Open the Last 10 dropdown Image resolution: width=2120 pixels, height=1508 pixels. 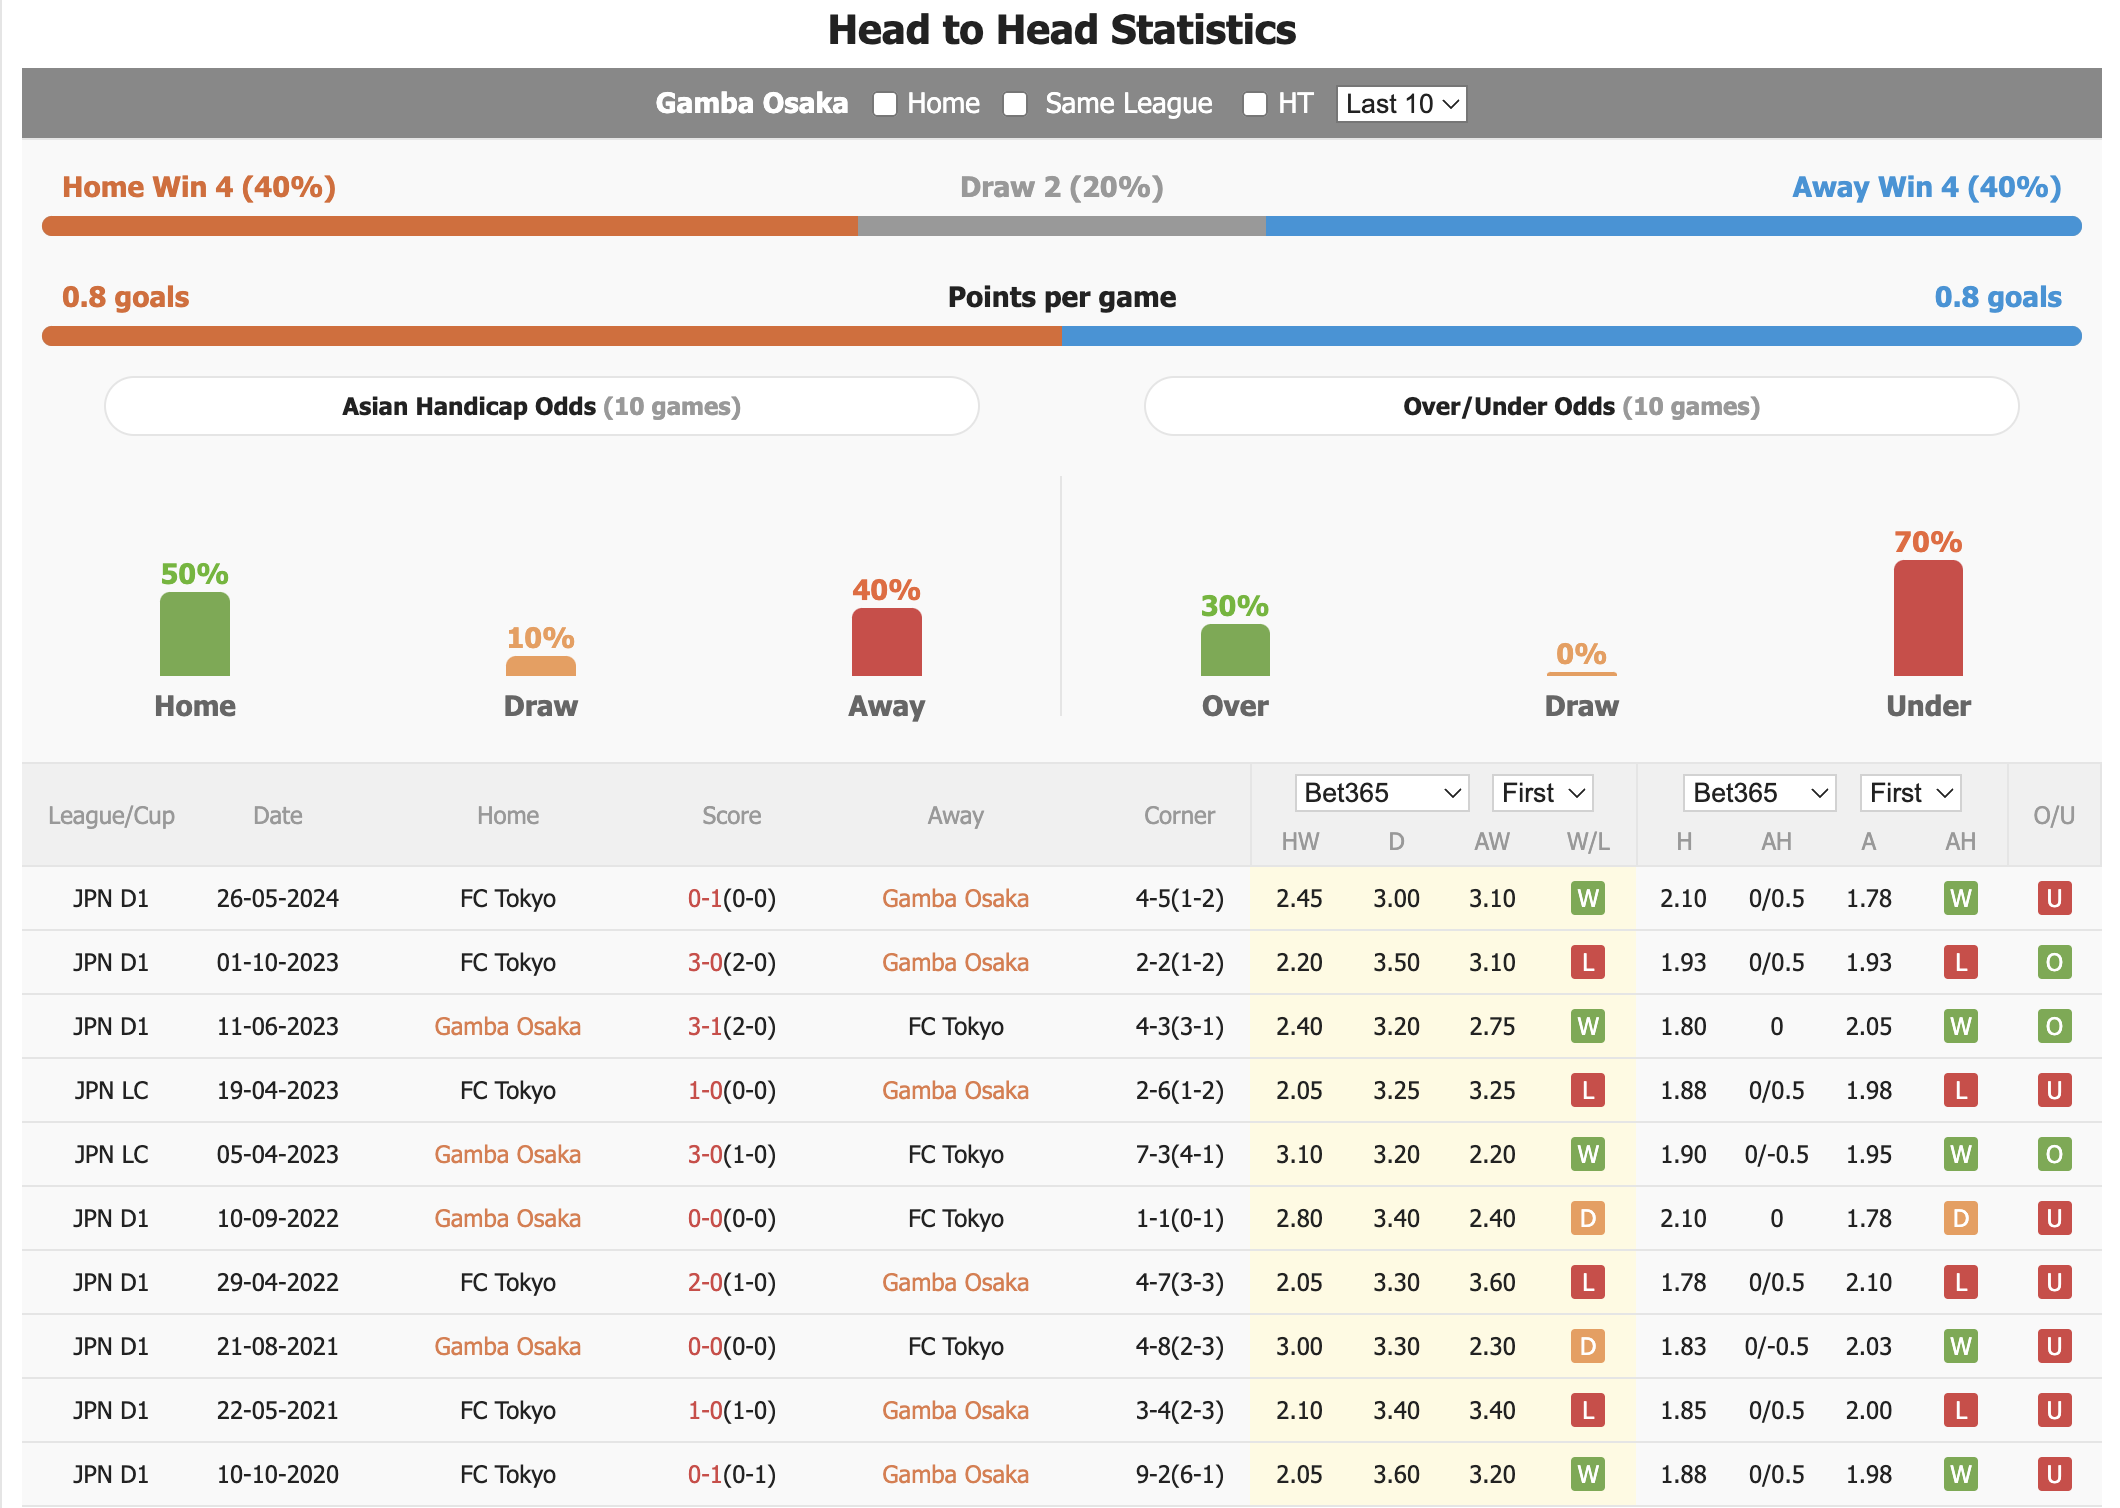pos(1401,104)
